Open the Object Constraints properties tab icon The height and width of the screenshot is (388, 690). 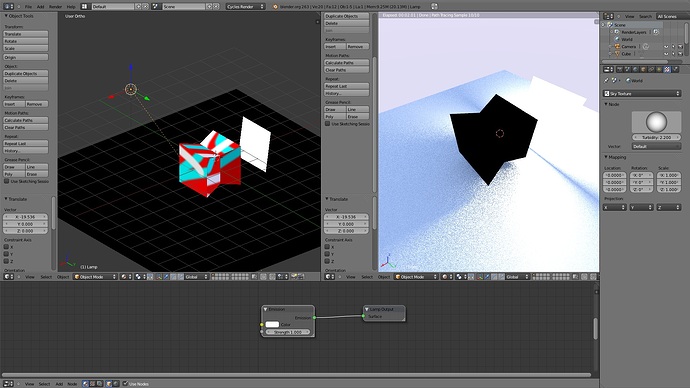pyautogui.click(x=651, y=70)
